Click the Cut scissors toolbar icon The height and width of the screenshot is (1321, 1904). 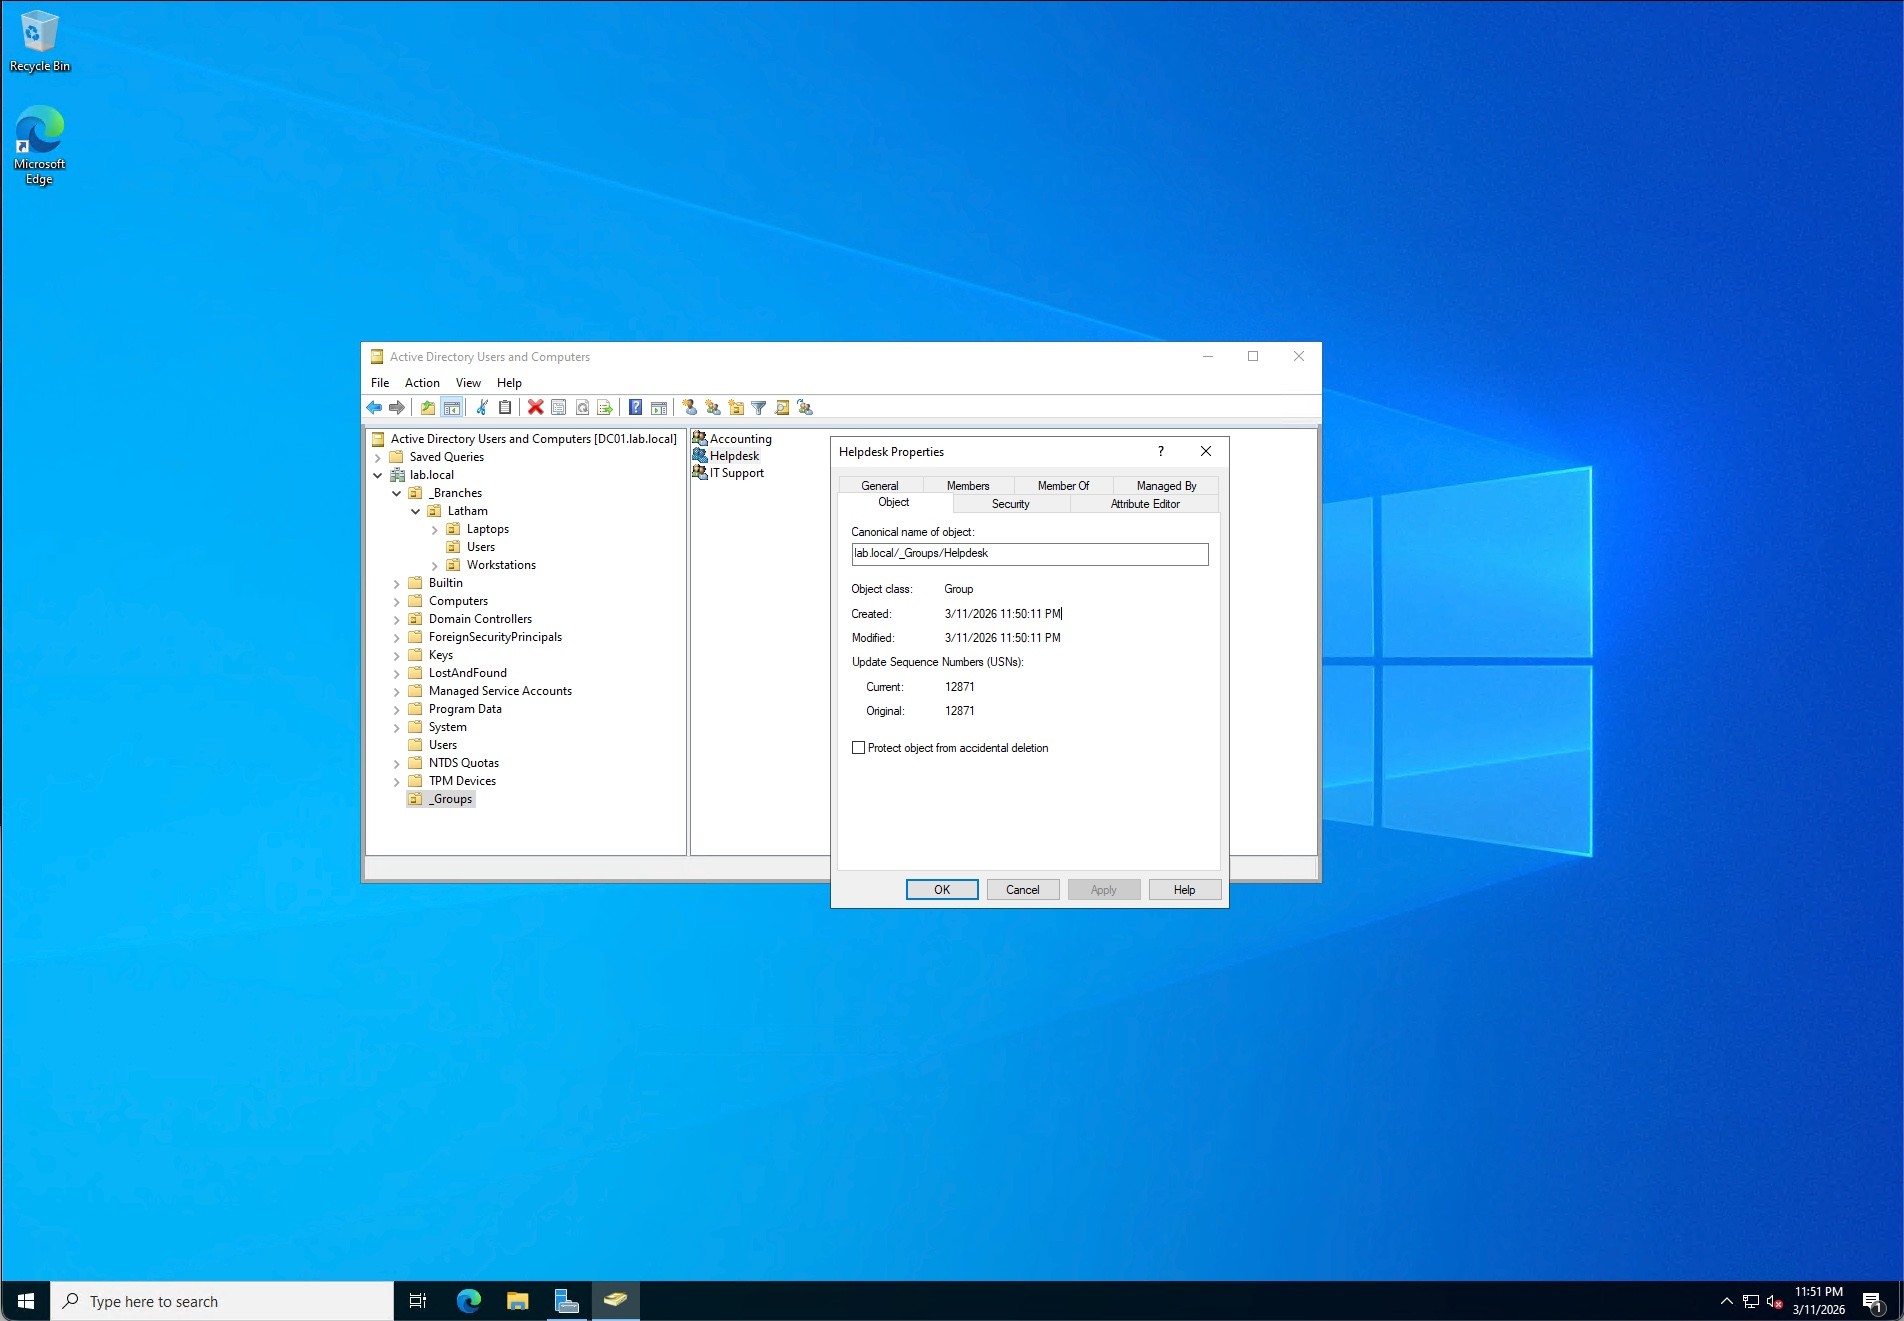[482, 407]
